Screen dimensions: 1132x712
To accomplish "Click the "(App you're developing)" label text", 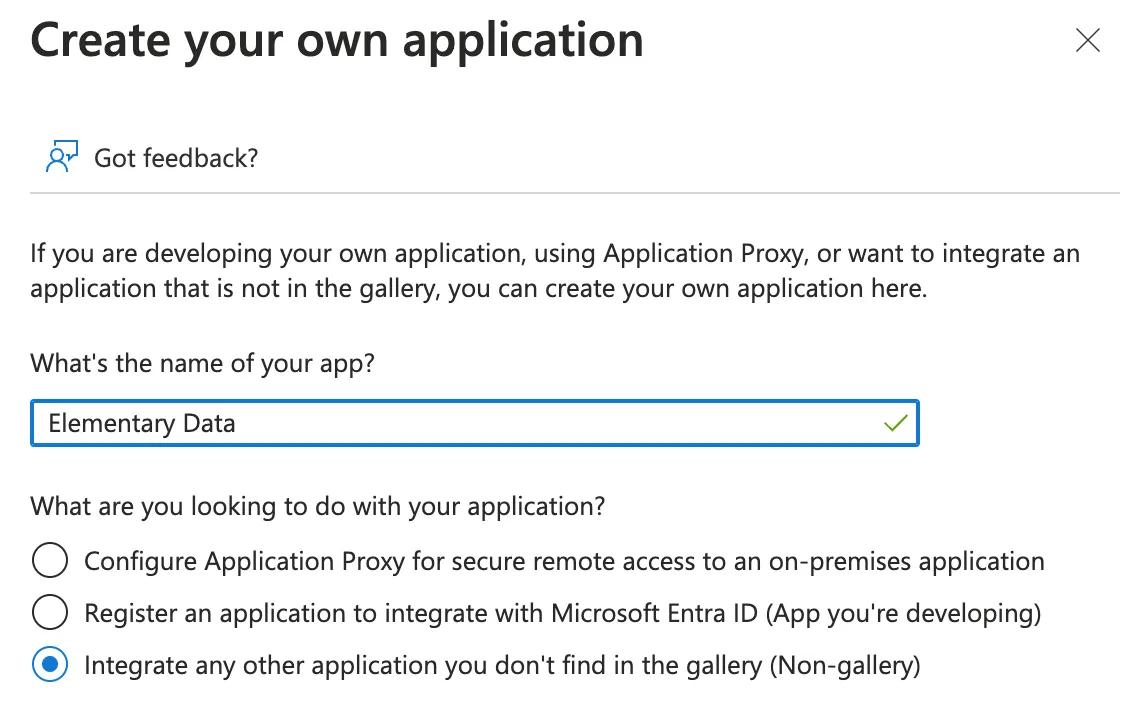I will coord(903,613).
